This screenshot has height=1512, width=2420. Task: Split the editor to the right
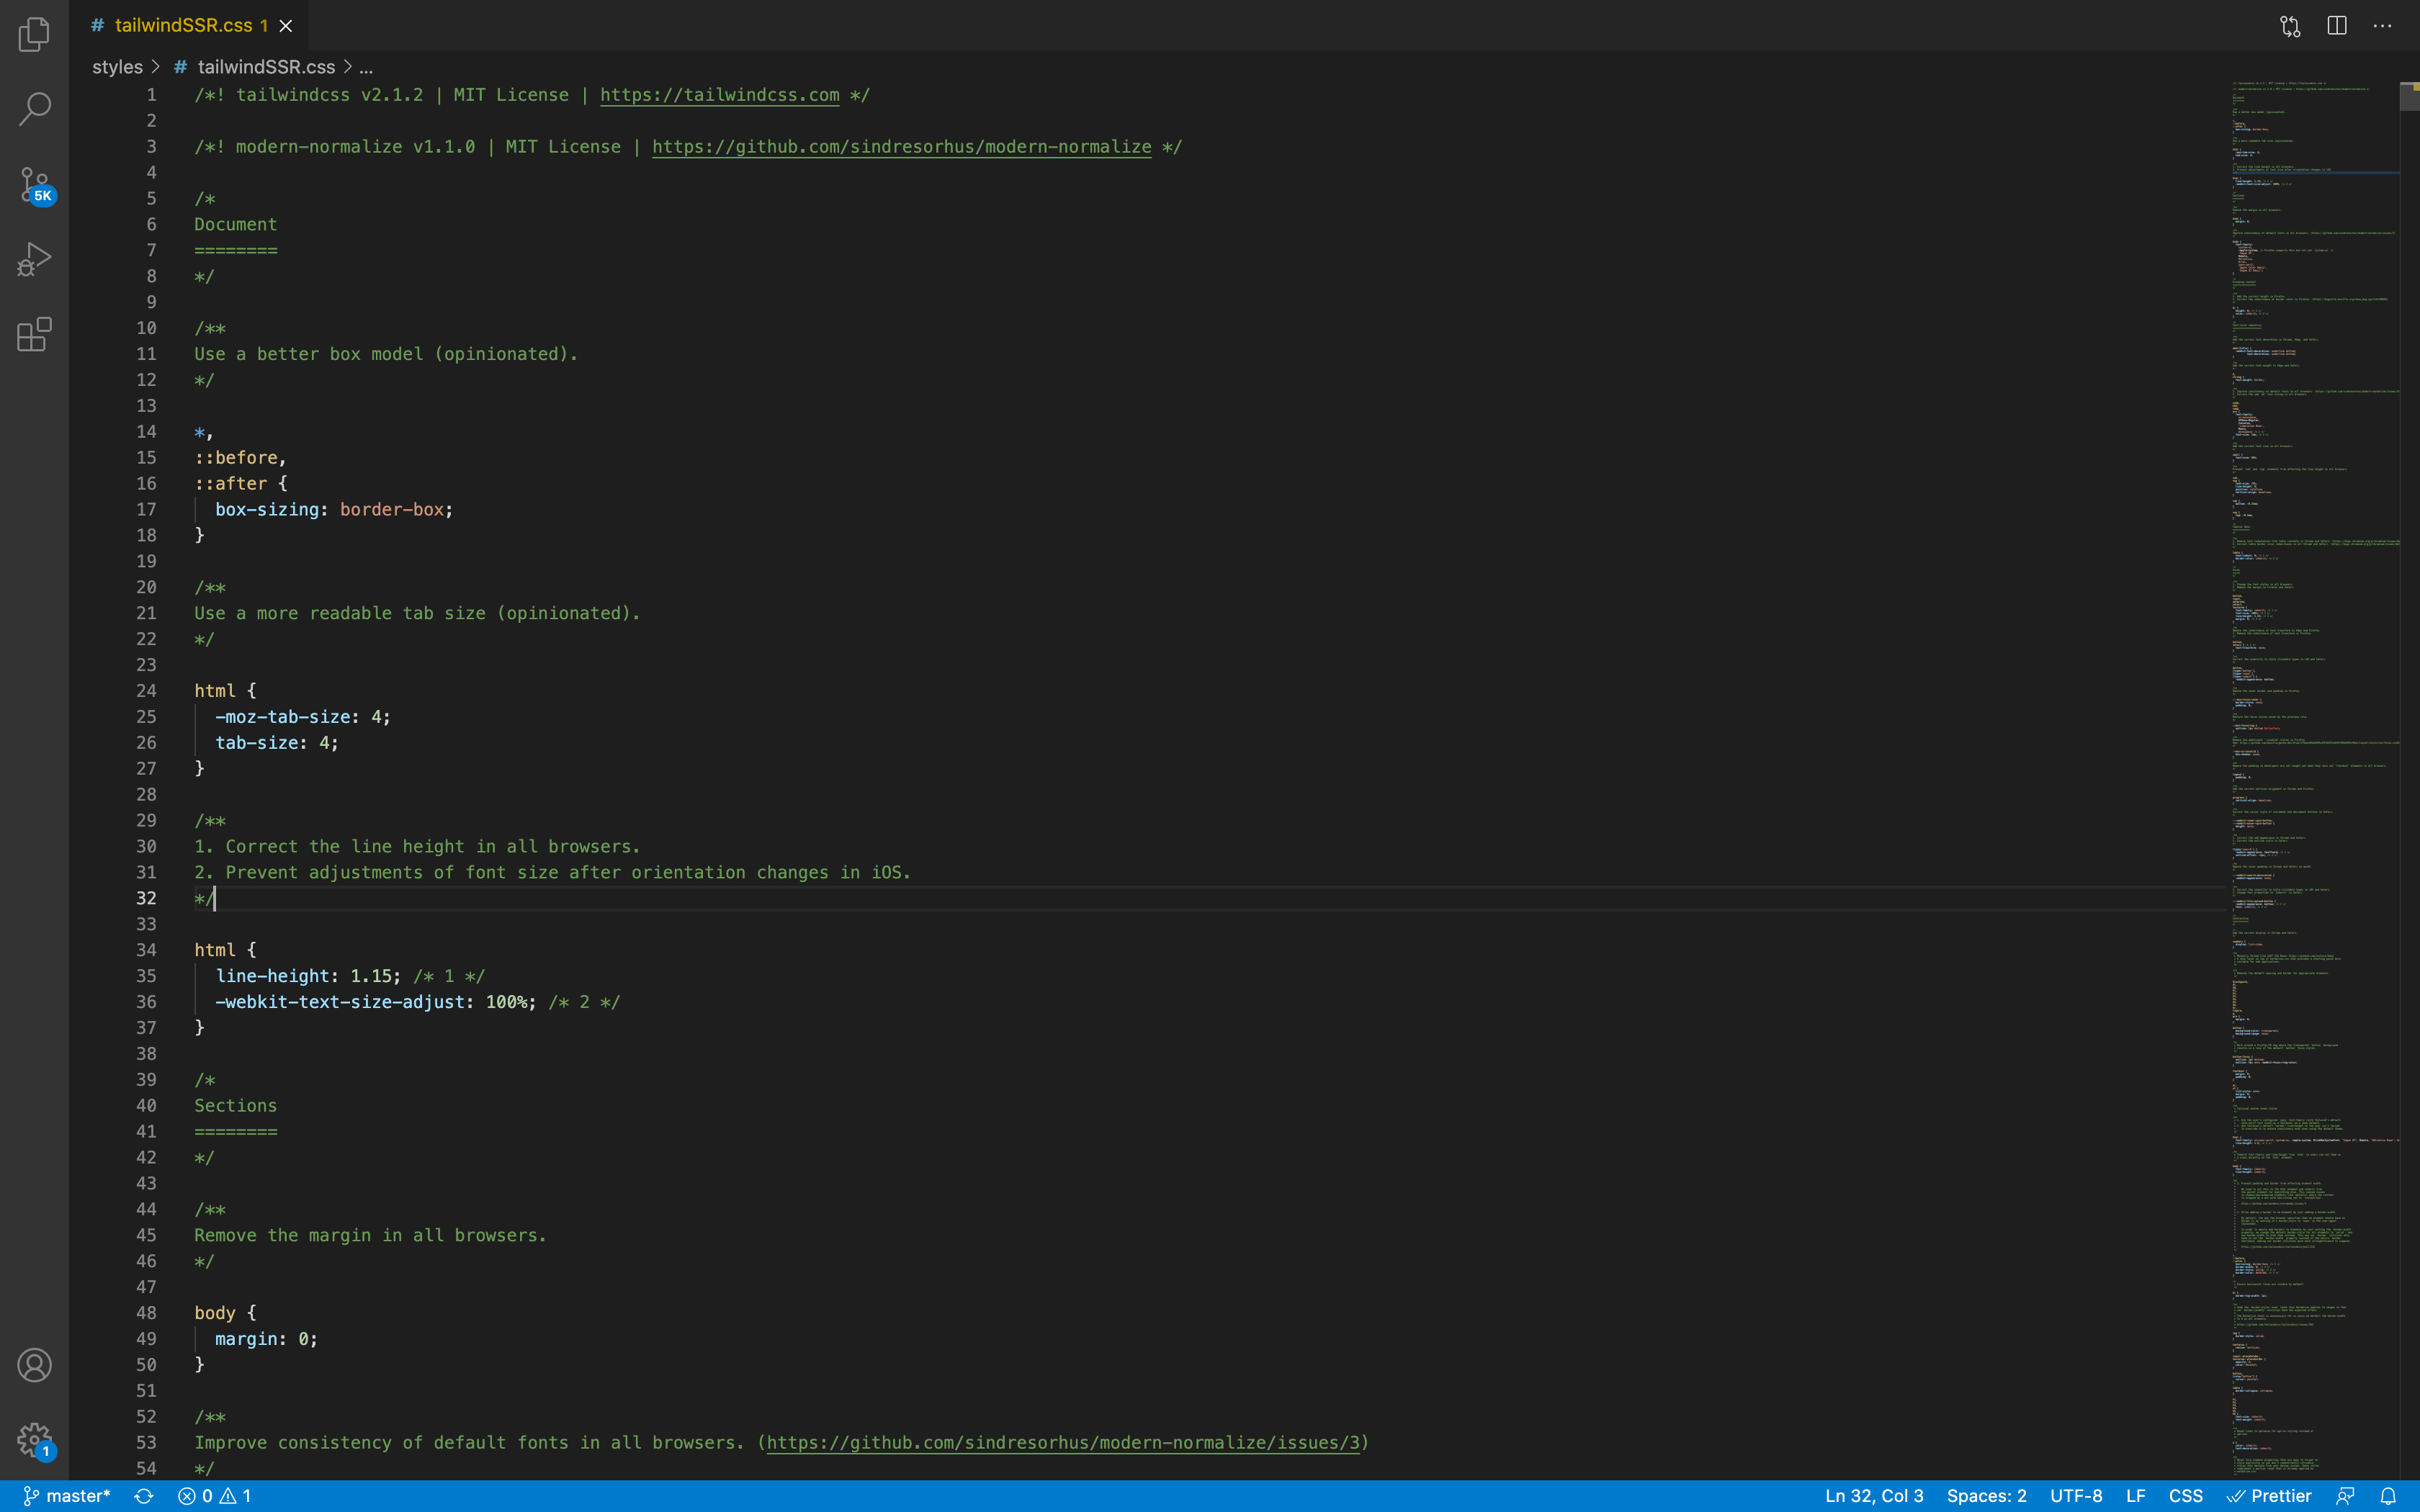tap(2337, 26)
